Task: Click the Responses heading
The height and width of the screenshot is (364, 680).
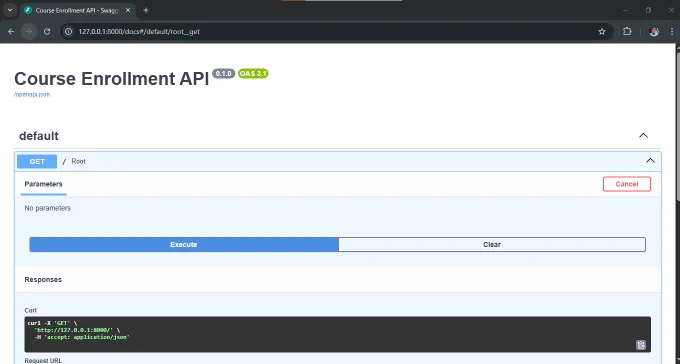Action: point(43,280)
